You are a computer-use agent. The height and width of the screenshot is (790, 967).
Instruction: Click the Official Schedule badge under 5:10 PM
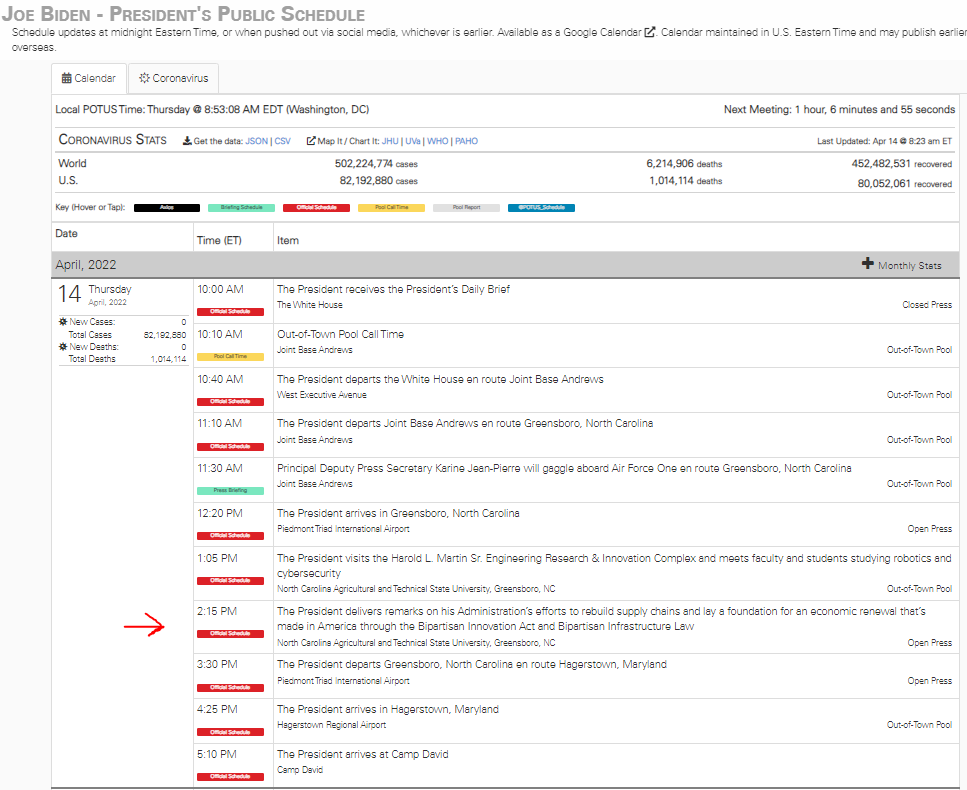(231, 776)
